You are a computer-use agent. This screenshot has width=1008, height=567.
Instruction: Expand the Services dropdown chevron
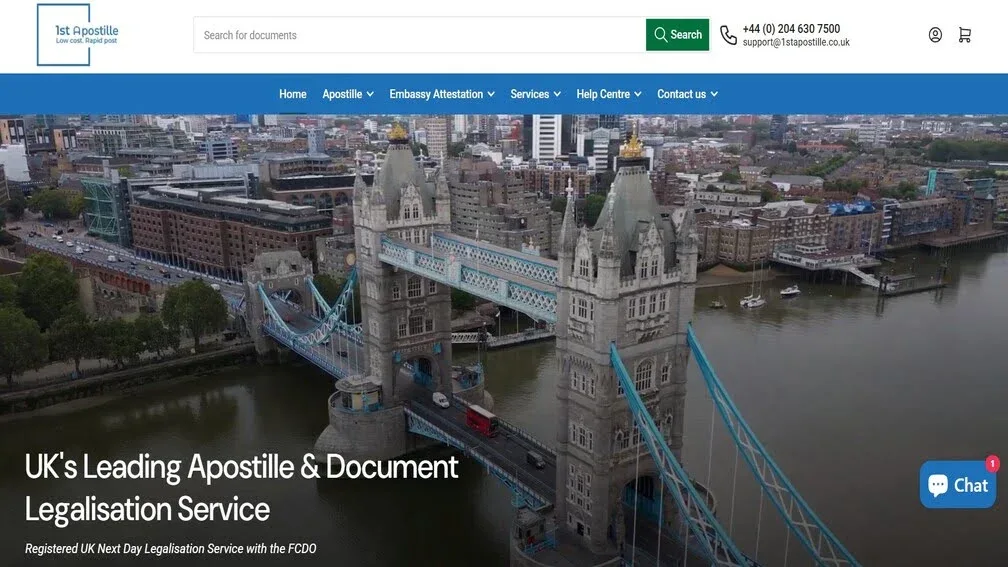click(x=557, y=94)
